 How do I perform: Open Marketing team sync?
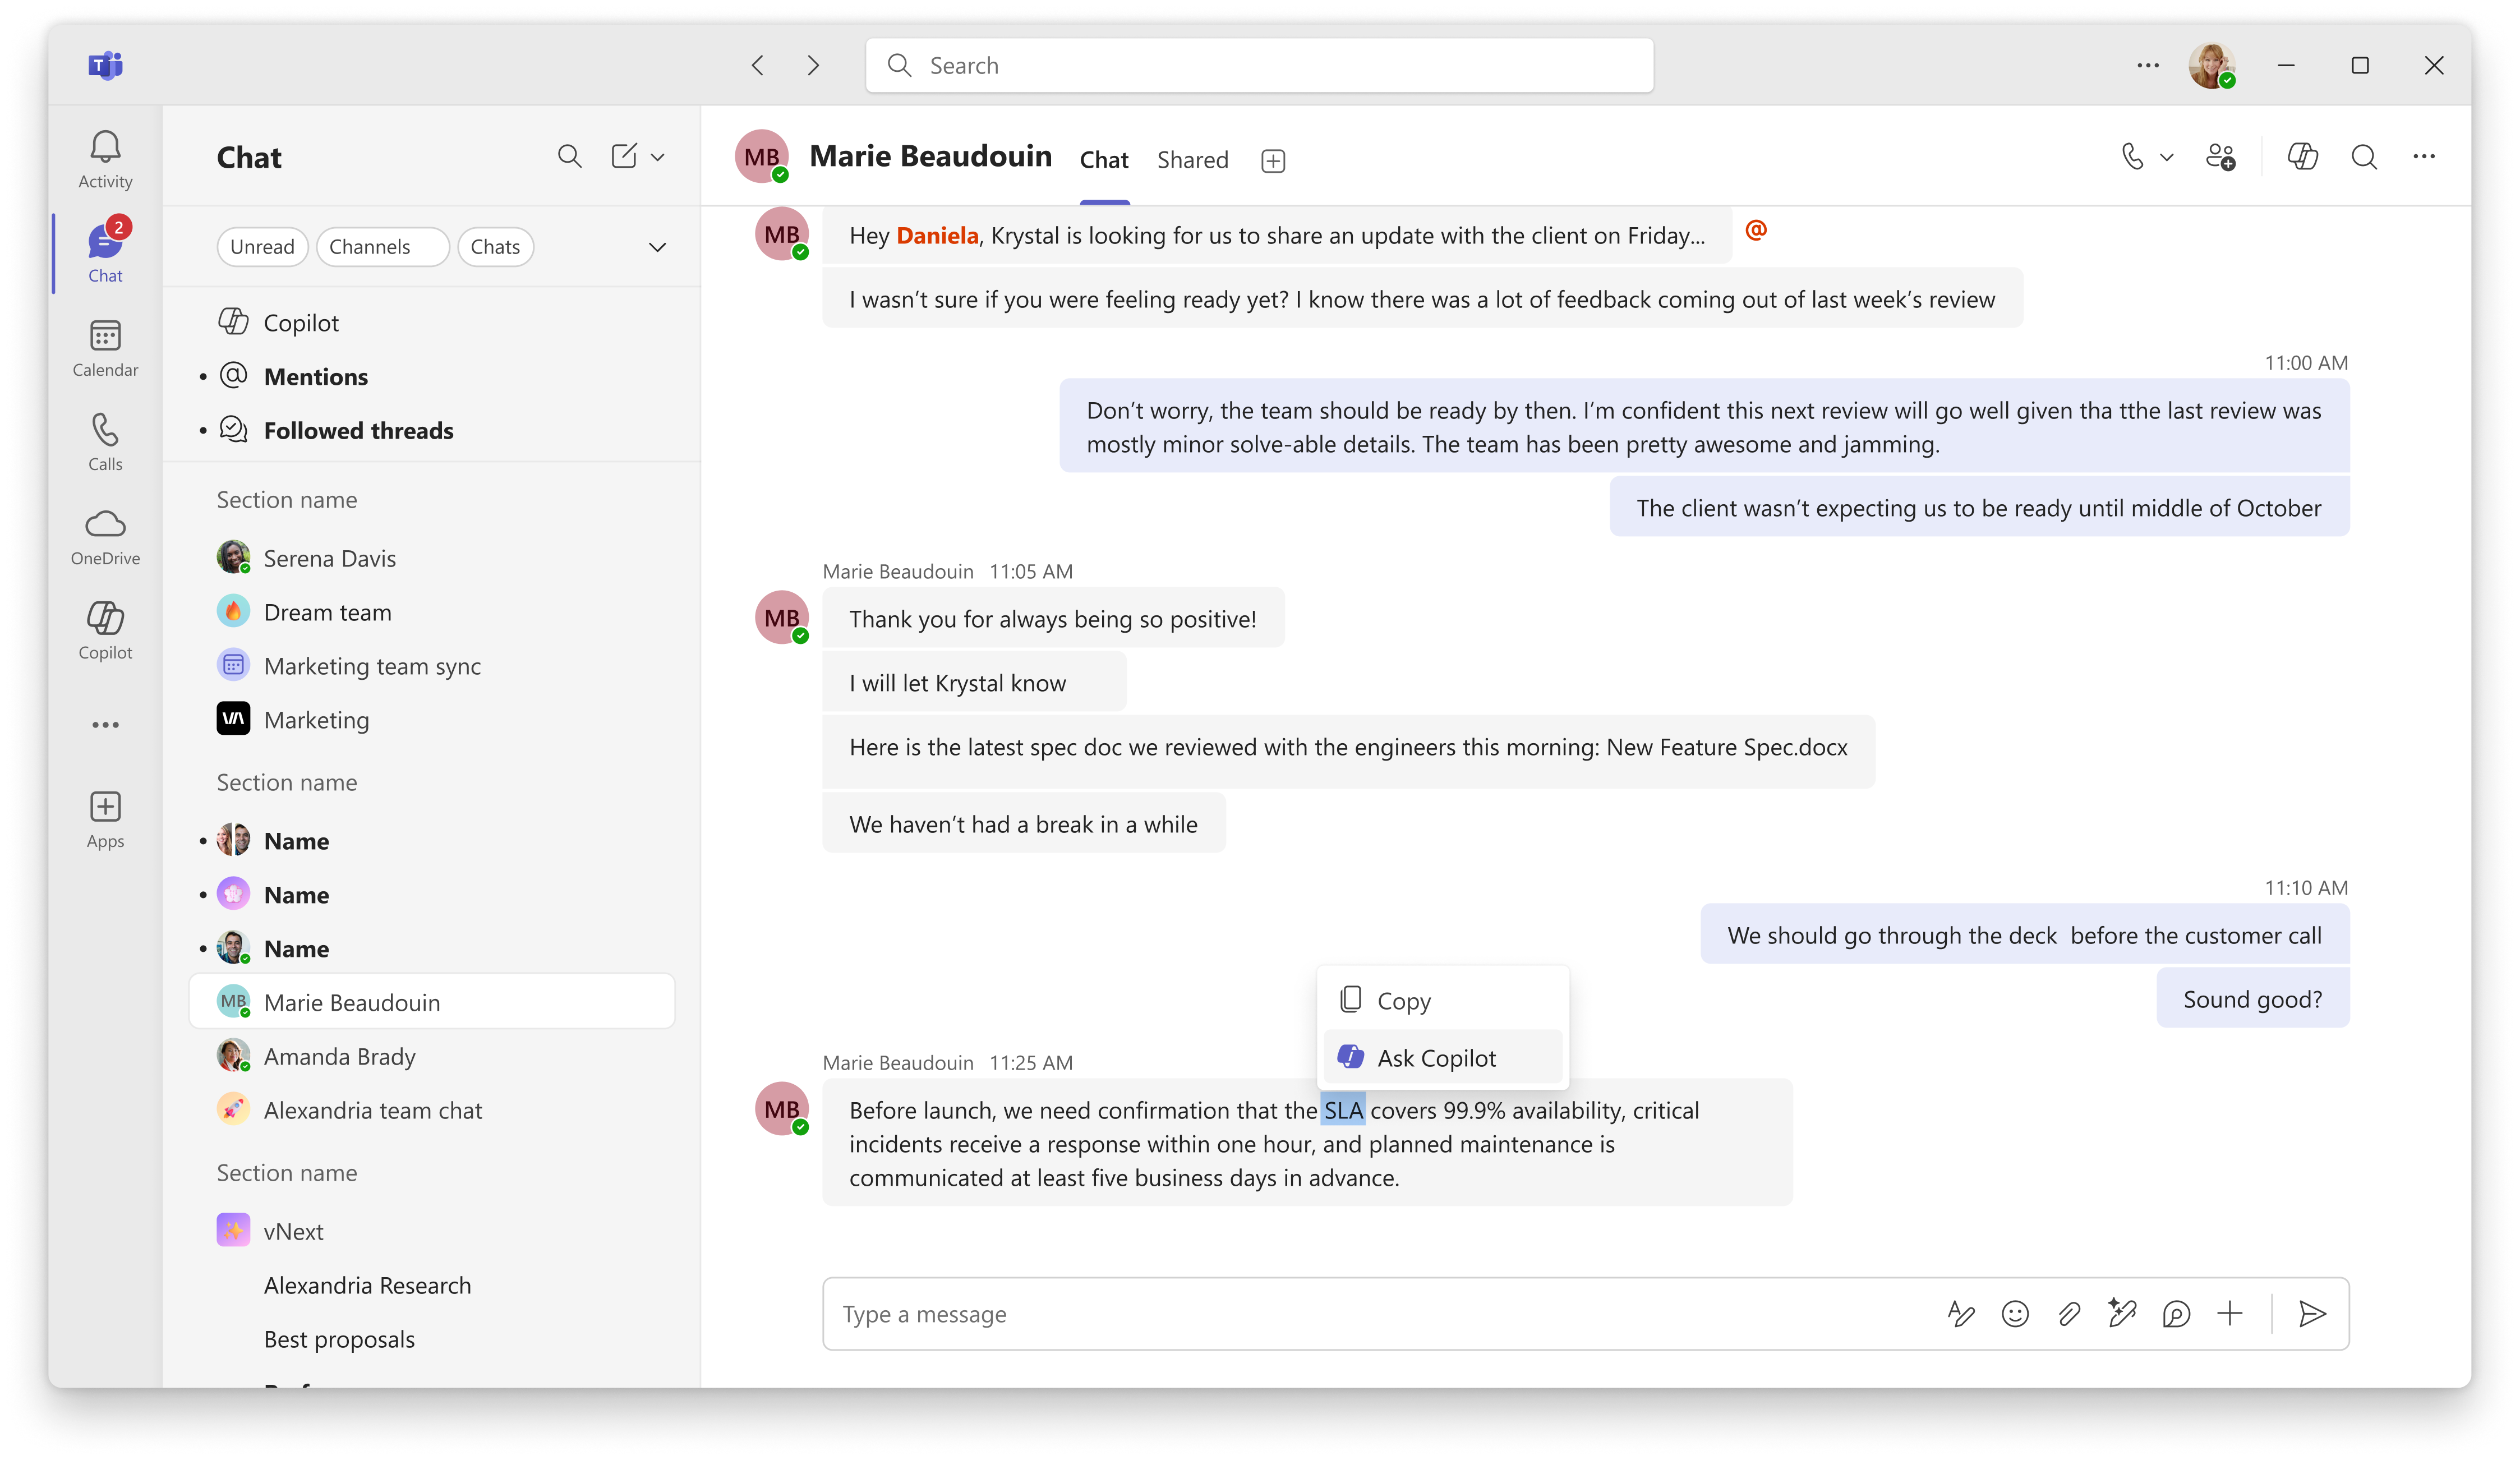[432, 666]
